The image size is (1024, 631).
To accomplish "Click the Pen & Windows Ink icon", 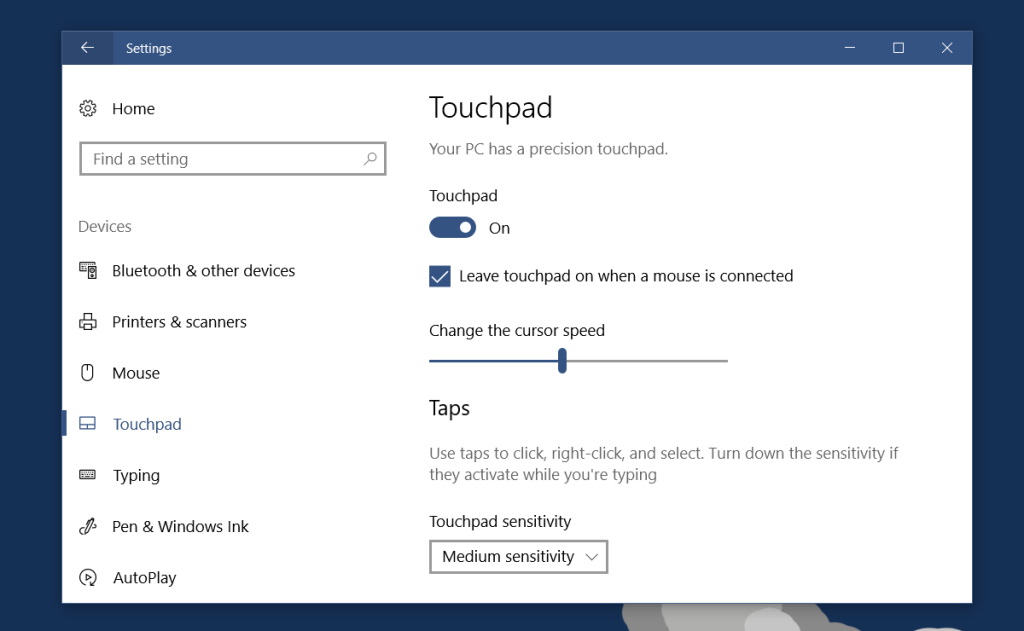I will (x=89, y=526).
